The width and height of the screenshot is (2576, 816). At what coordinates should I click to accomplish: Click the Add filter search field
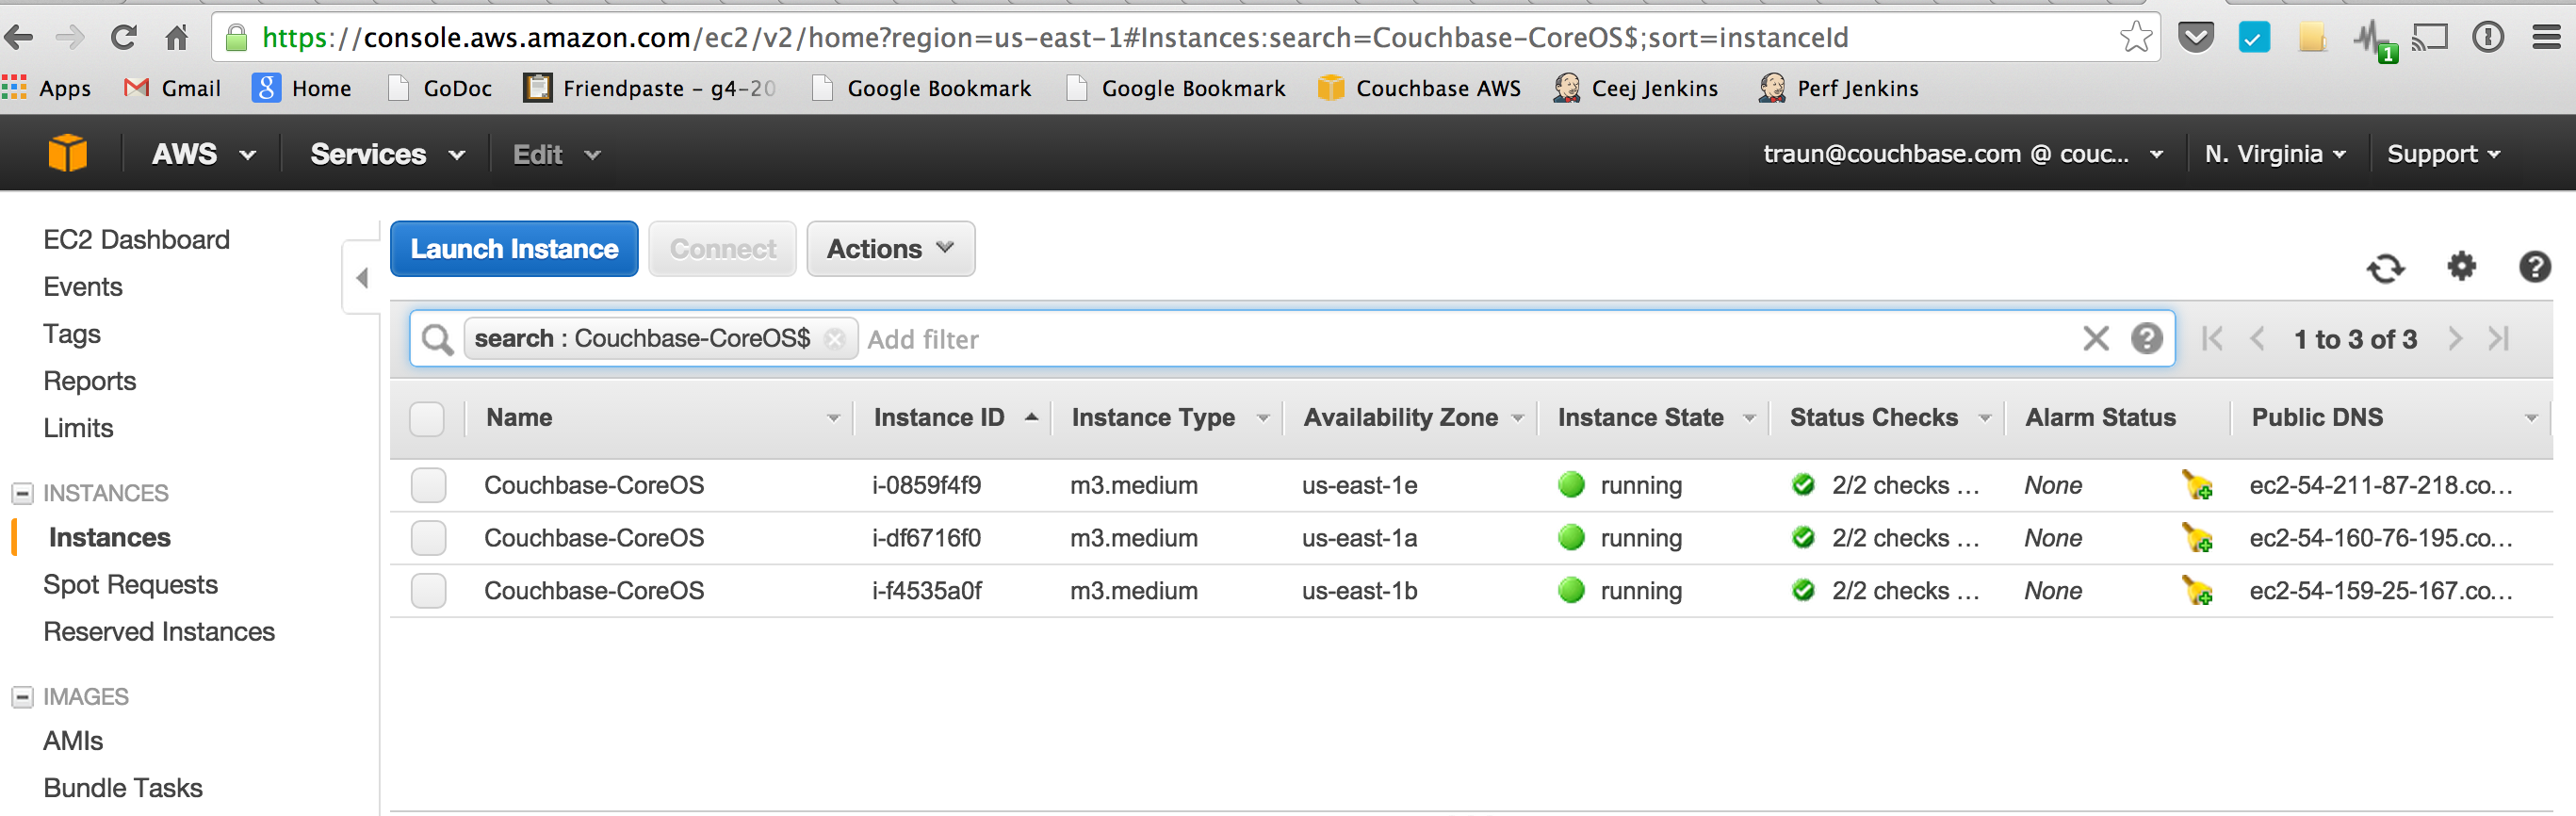[1400, 340]
